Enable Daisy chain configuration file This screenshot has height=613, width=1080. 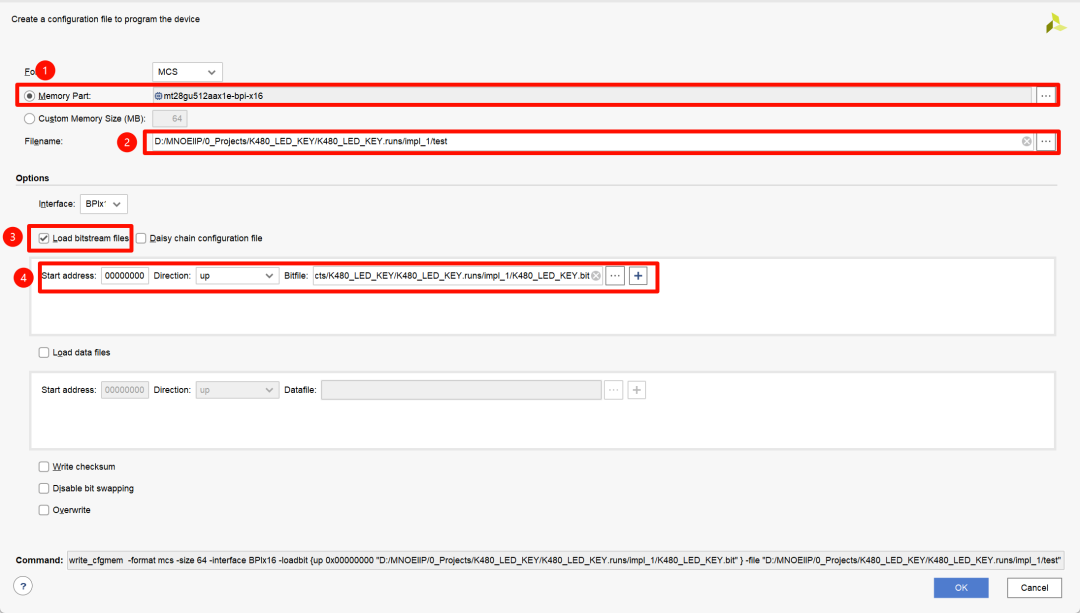141,238
